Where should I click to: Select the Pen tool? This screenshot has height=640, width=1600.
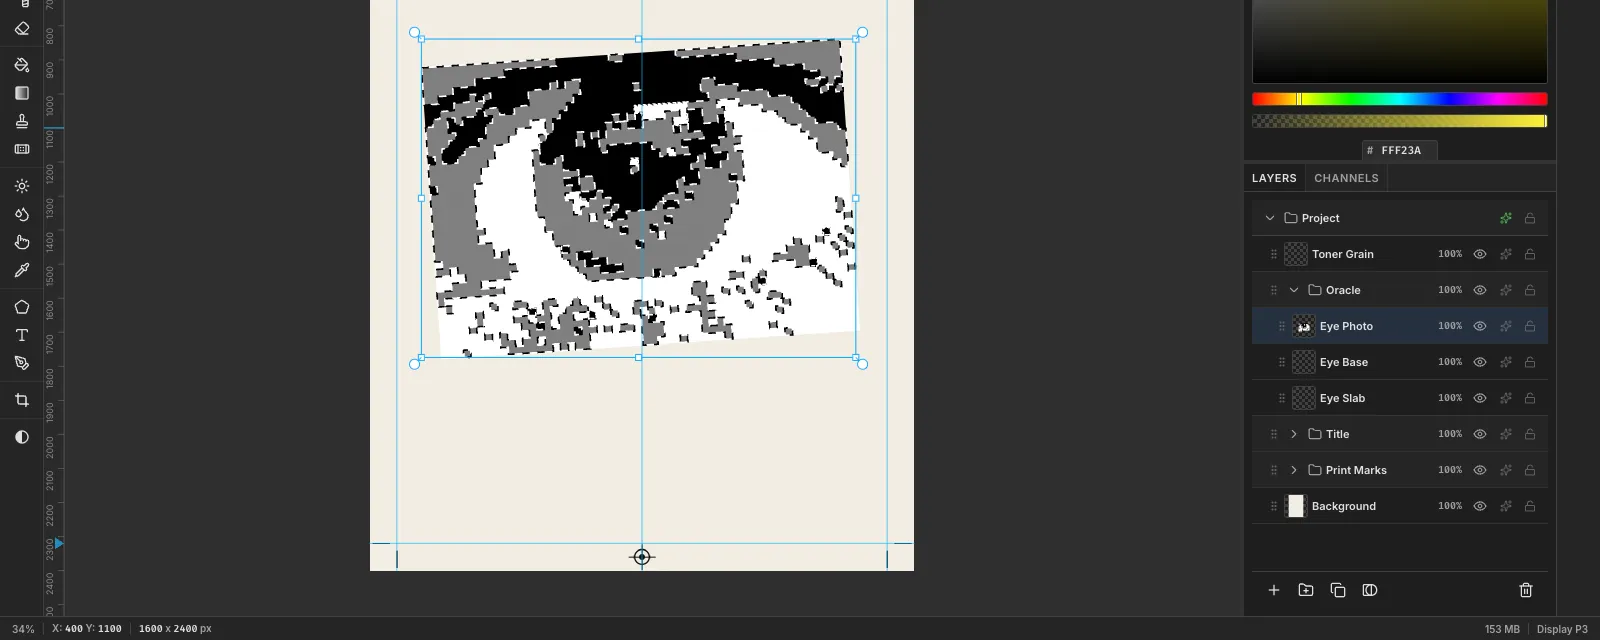coord(22,363)
